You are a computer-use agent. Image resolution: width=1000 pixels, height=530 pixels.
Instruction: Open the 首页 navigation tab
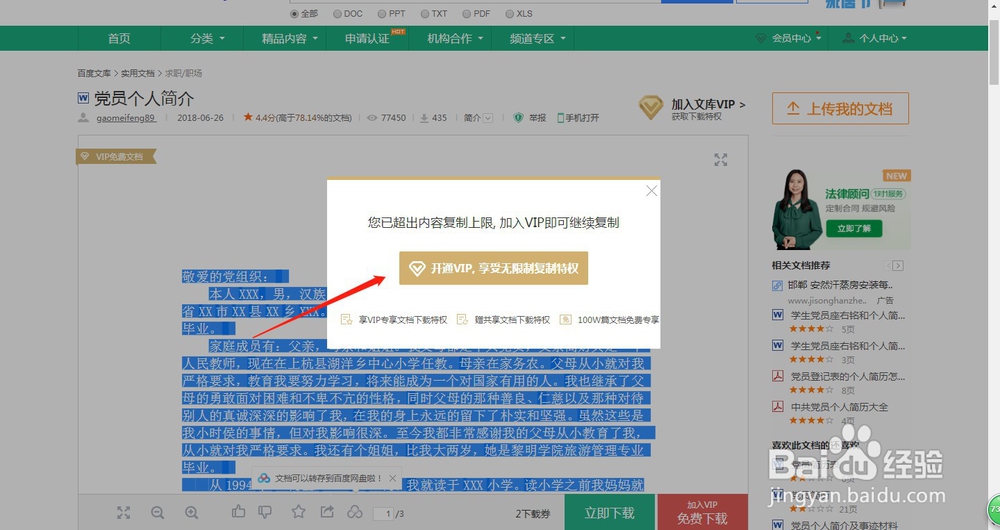[119, 38]
